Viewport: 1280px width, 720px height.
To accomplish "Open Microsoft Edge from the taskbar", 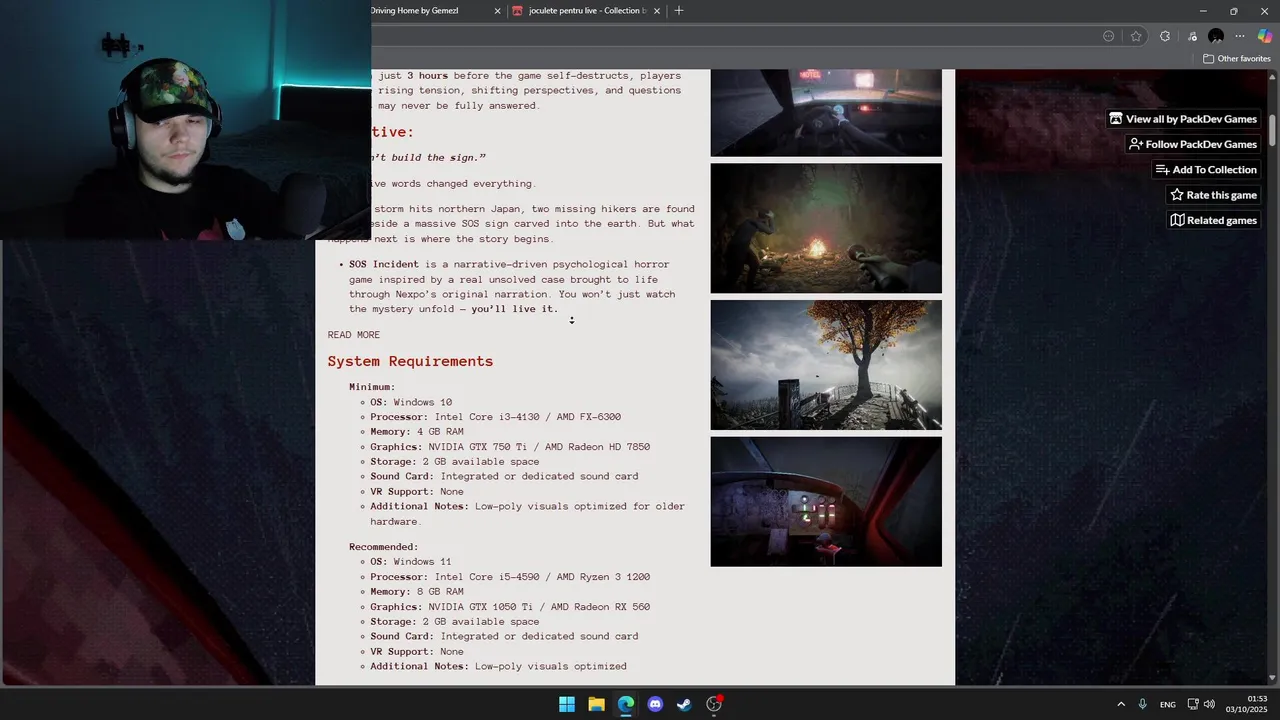I will [626, 704].
